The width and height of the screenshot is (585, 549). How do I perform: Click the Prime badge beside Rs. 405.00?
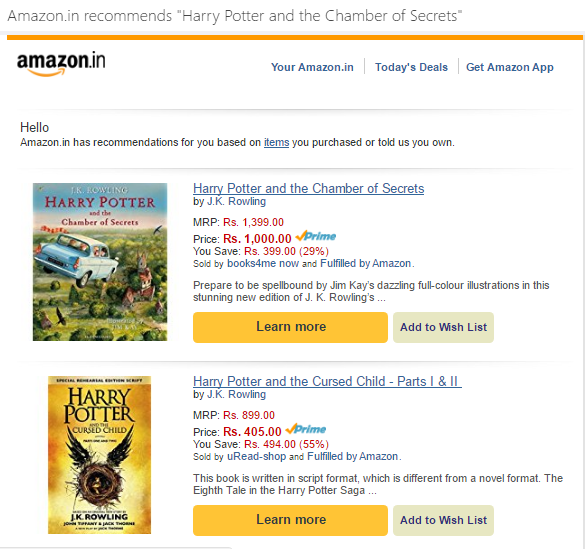point(306,429)
